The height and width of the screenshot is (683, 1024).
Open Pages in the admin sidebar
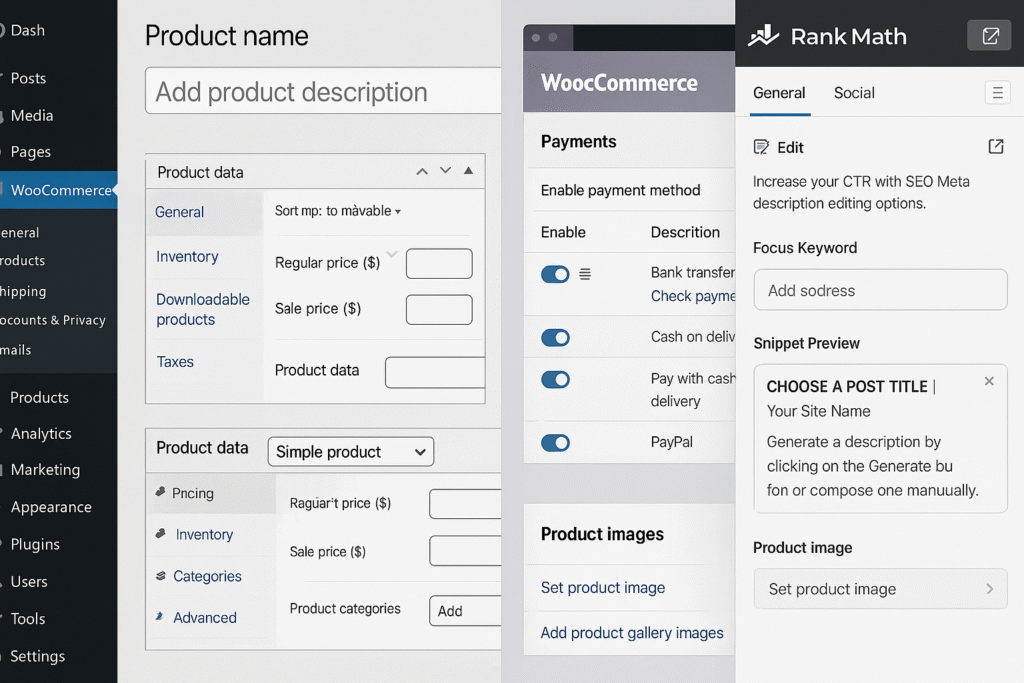tap(30, 152)
